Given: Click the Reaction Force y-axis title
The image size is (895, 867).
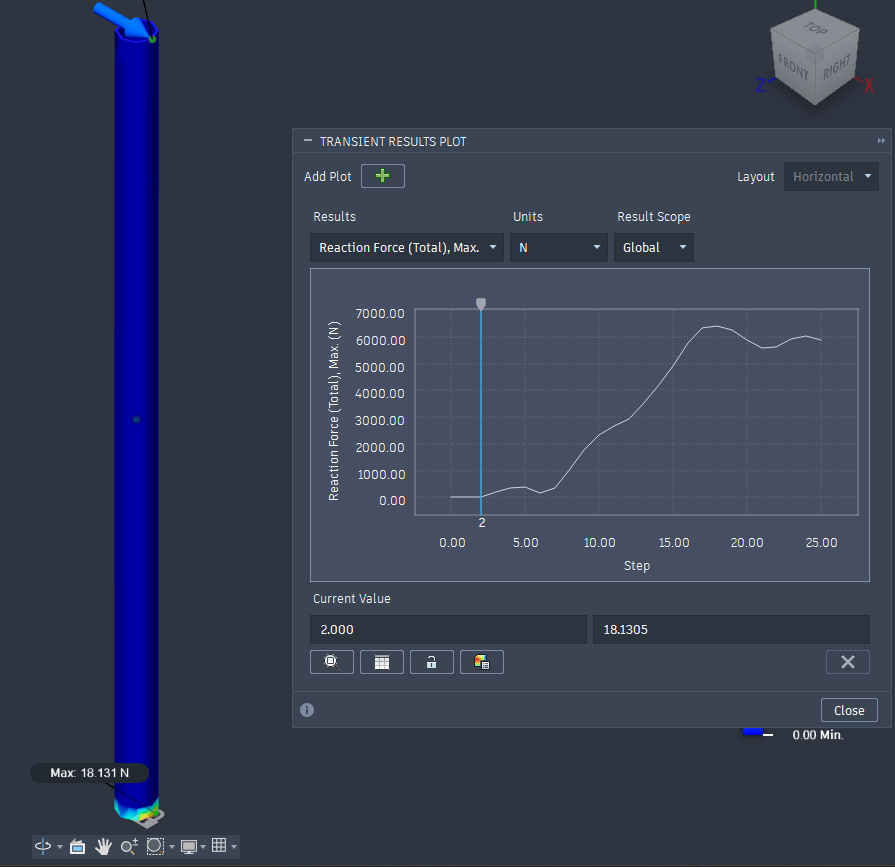Looking at the screenshot, I should click(x=334, y=411).
